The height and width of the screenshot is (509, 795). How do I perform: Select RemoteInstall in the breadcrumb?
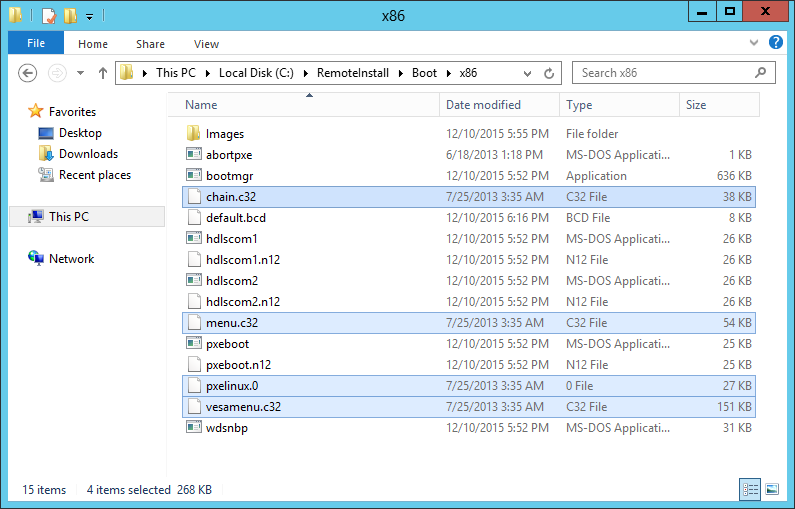coord(353,73)
